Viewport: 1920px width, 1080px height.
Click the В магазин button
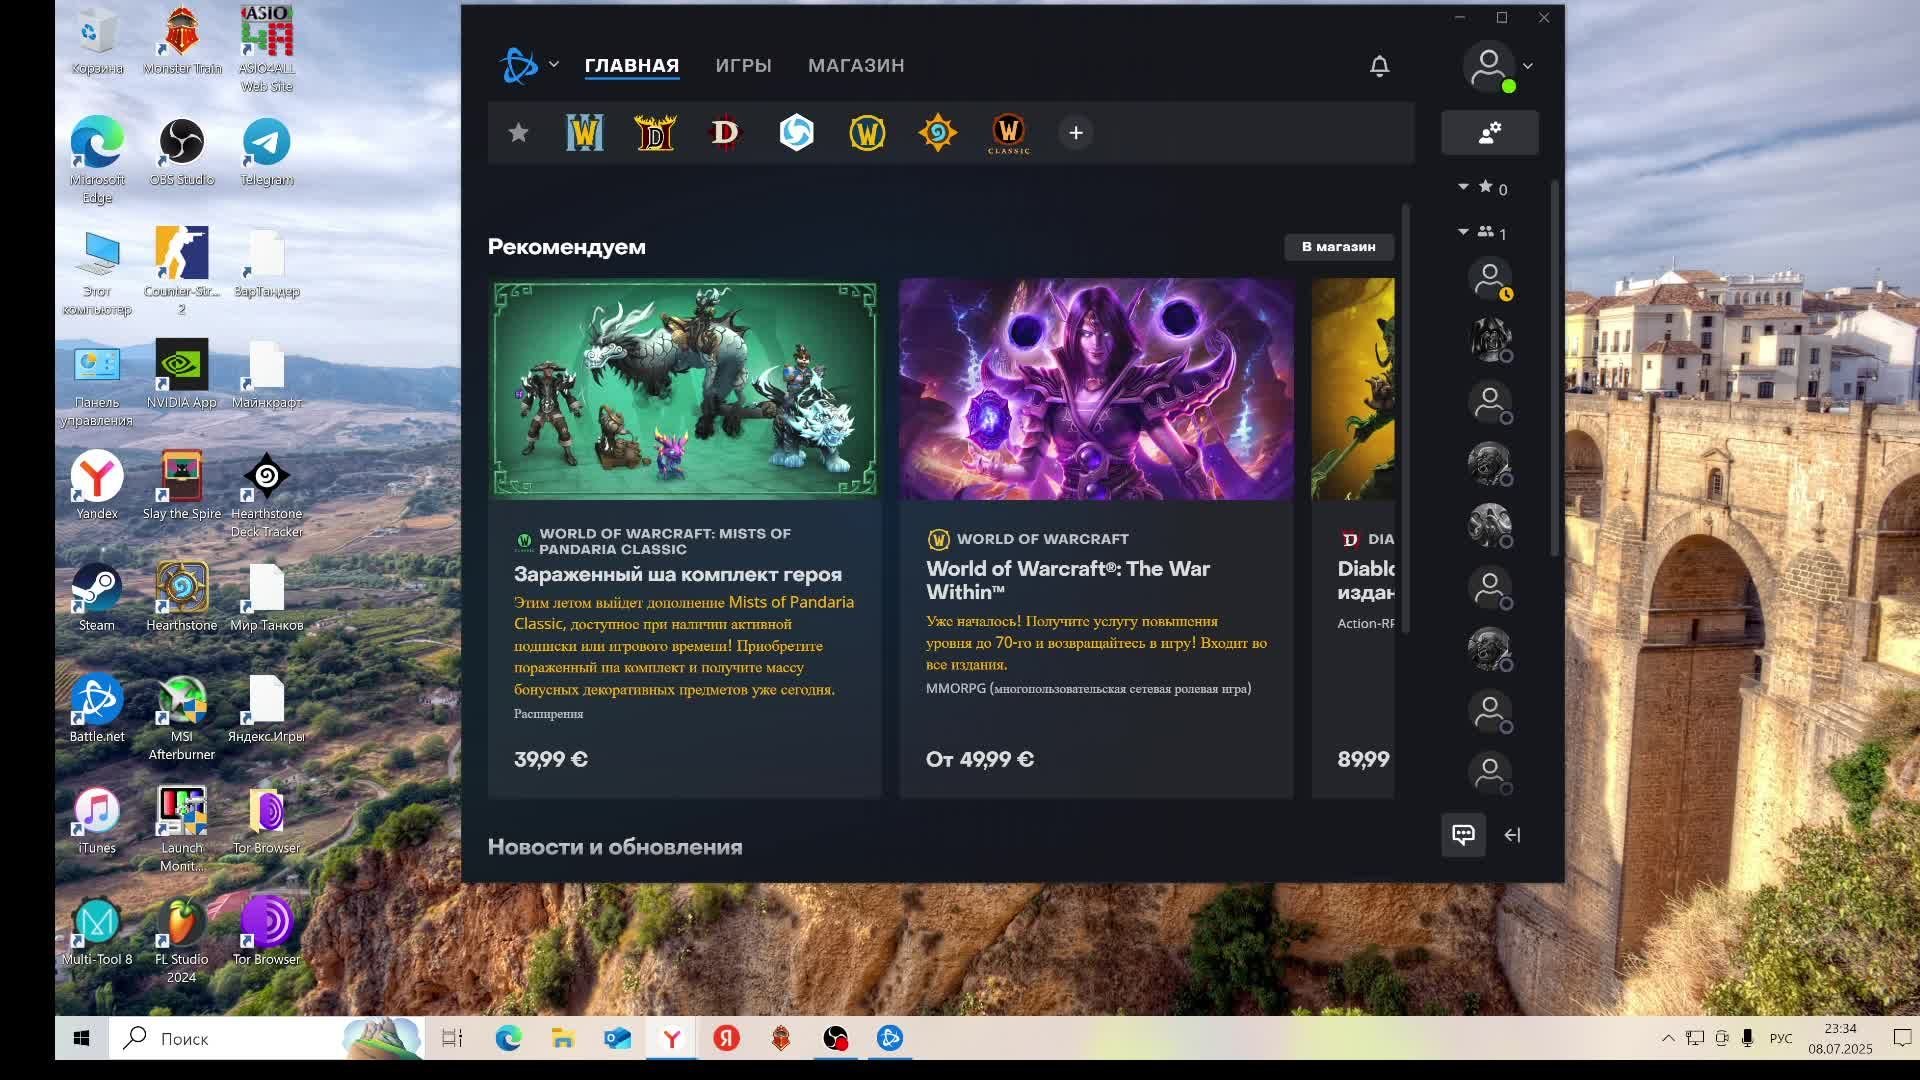click(x=1338, y=247)
